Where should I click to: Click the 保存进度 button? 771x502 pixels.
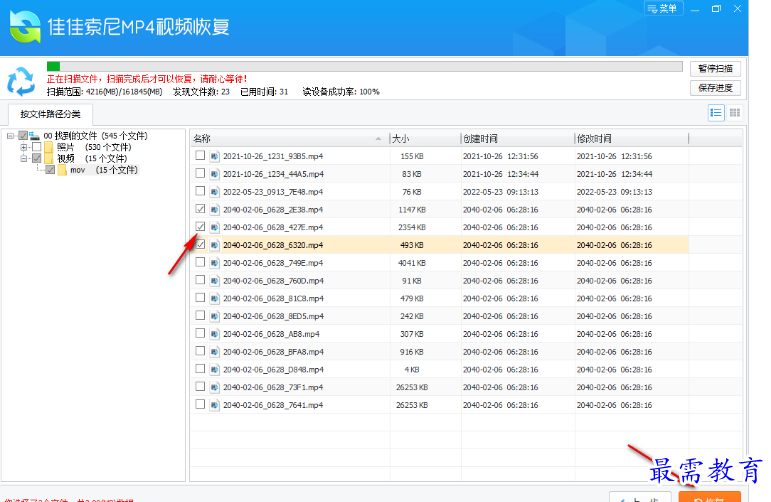(715, 88)
